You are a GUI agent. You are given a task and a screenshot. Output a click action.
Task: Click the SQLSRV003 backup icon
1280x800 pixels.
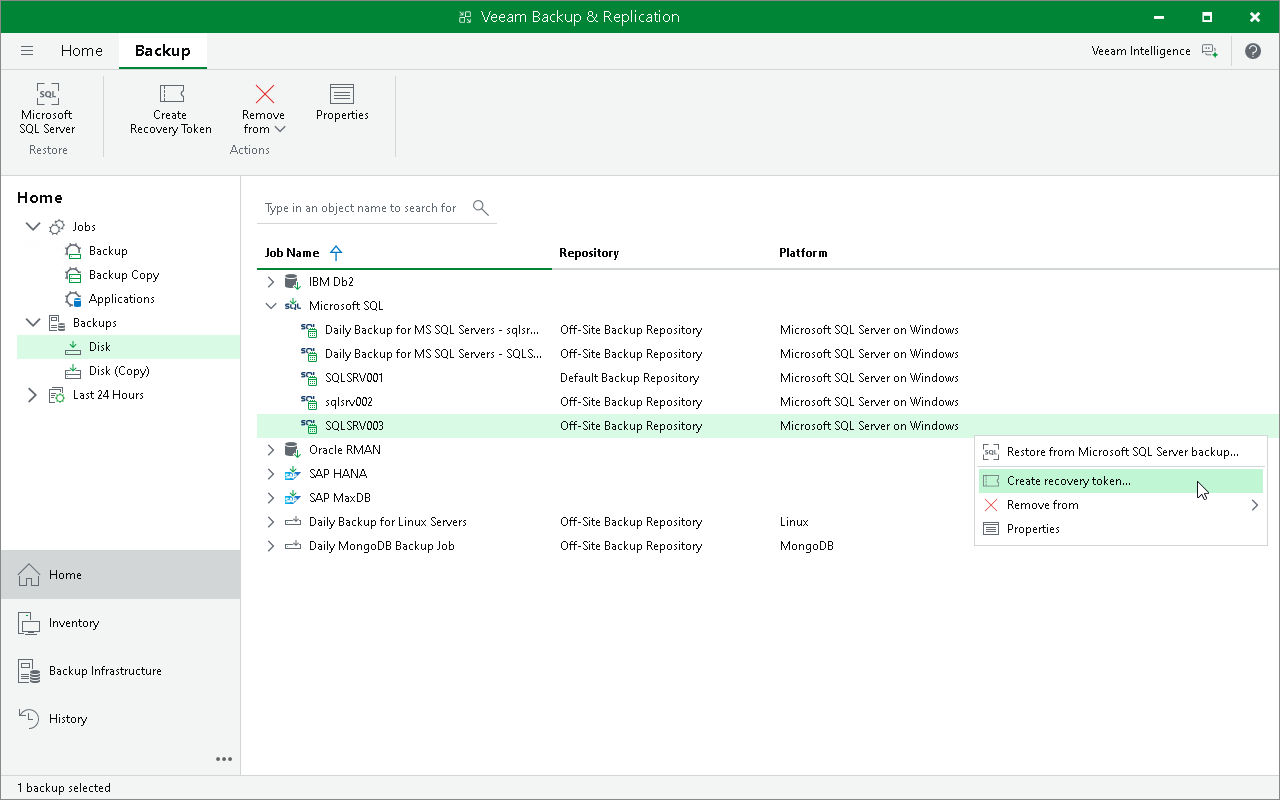tap(309, 426)
